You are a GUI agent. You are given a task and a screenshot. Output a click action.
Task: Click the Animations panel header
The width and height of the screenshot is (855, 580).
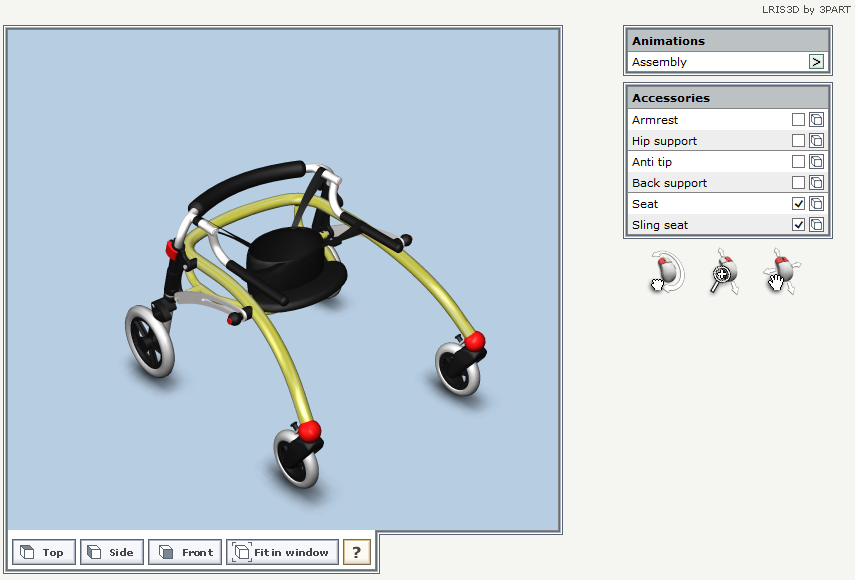[x=727, y=41]
